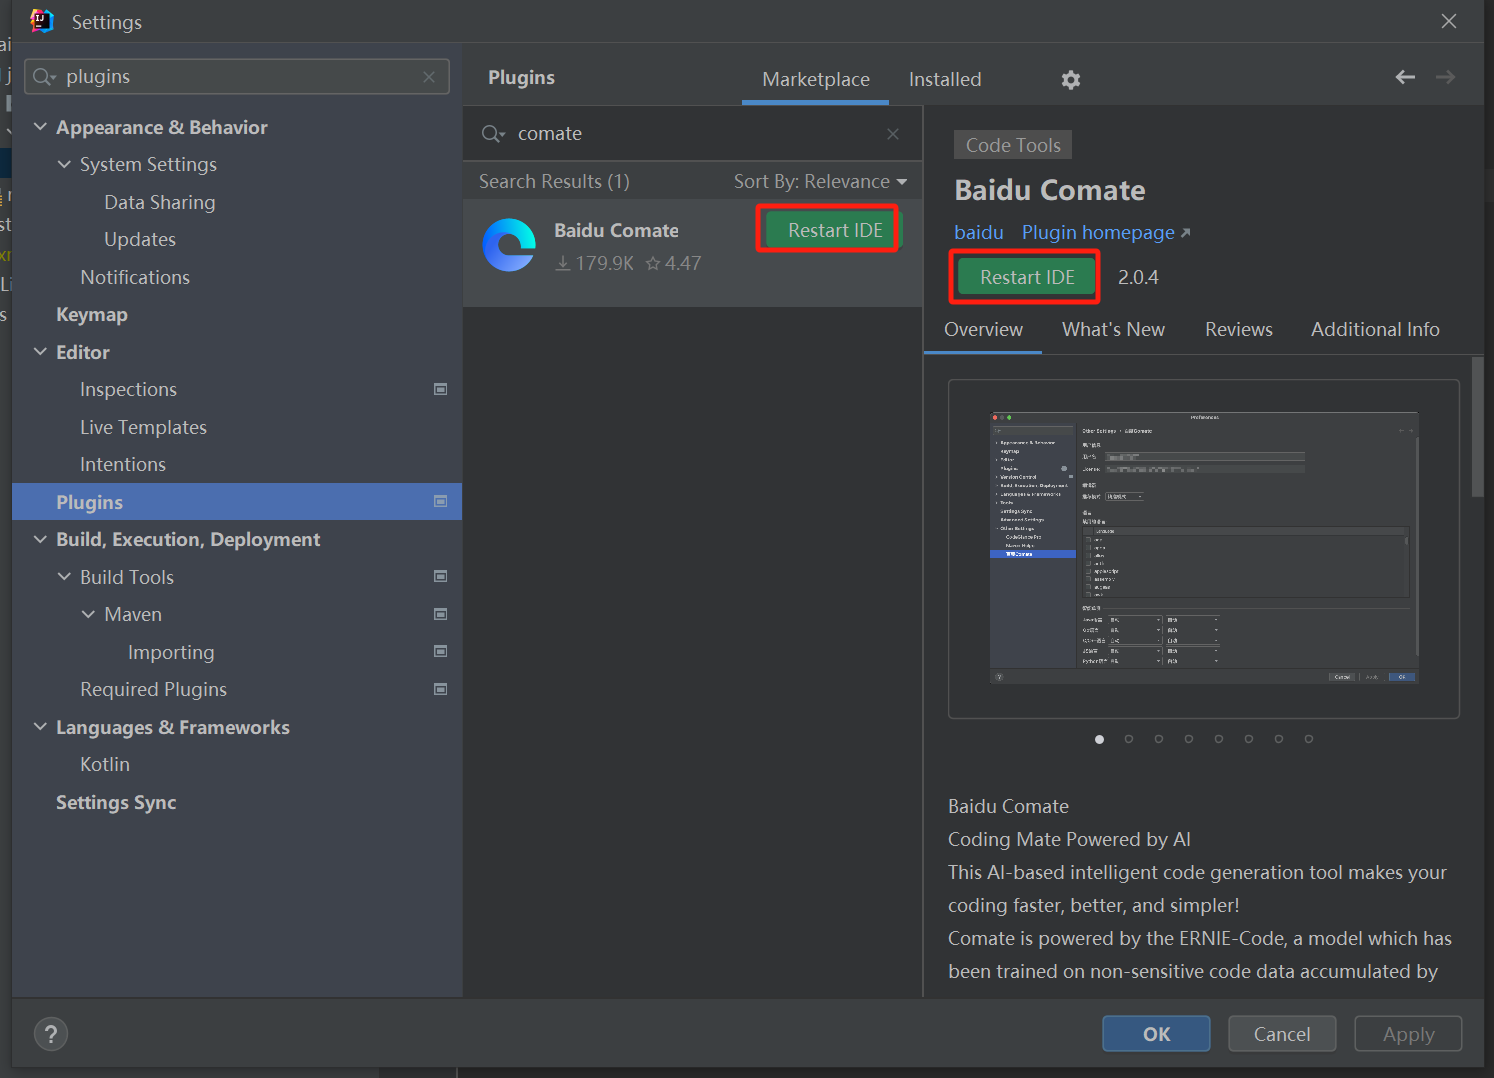Click the settings search magnifier icon

[x=43, y=77]
